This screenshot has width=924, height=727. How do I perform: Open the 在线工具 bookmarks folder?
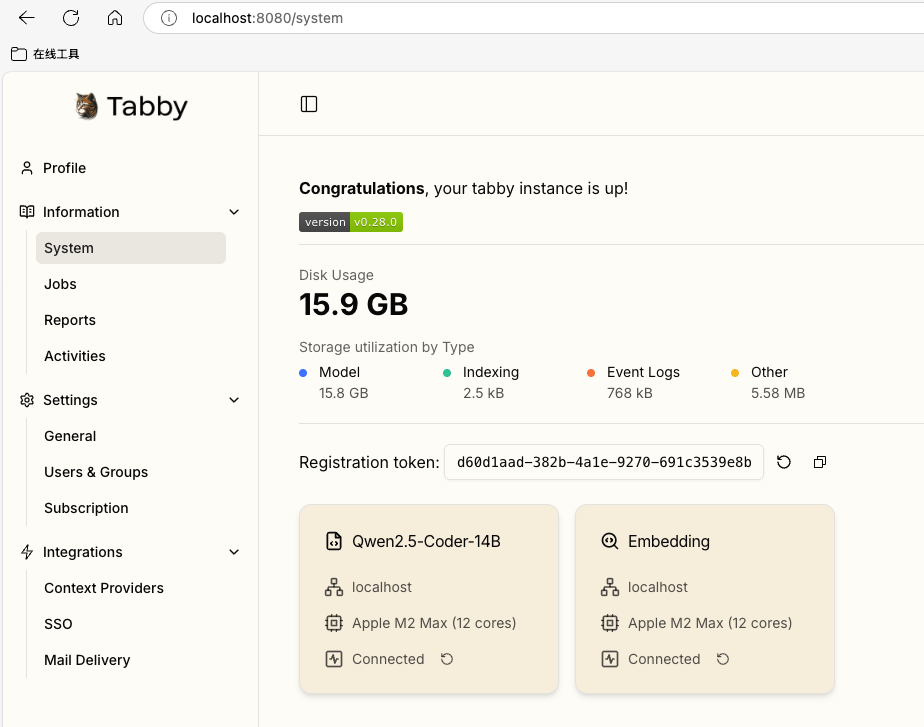tap(45, 54)
